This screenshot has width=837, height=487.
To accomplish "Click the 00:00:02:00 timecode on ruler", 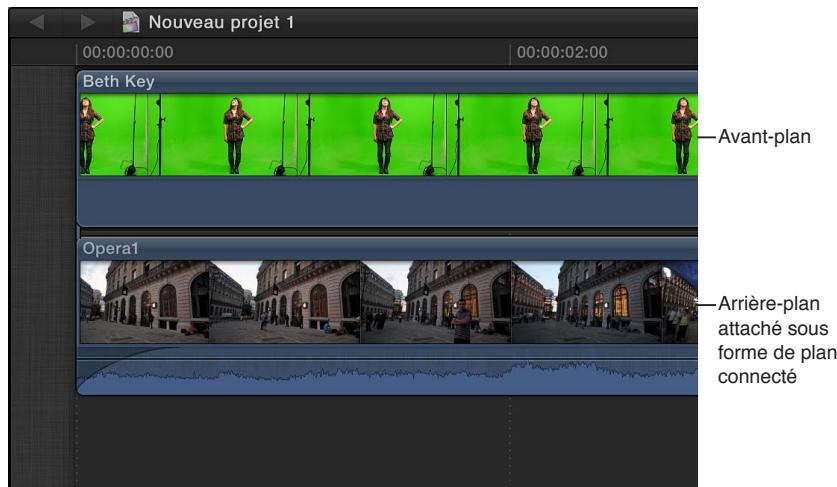I will 562,52.
